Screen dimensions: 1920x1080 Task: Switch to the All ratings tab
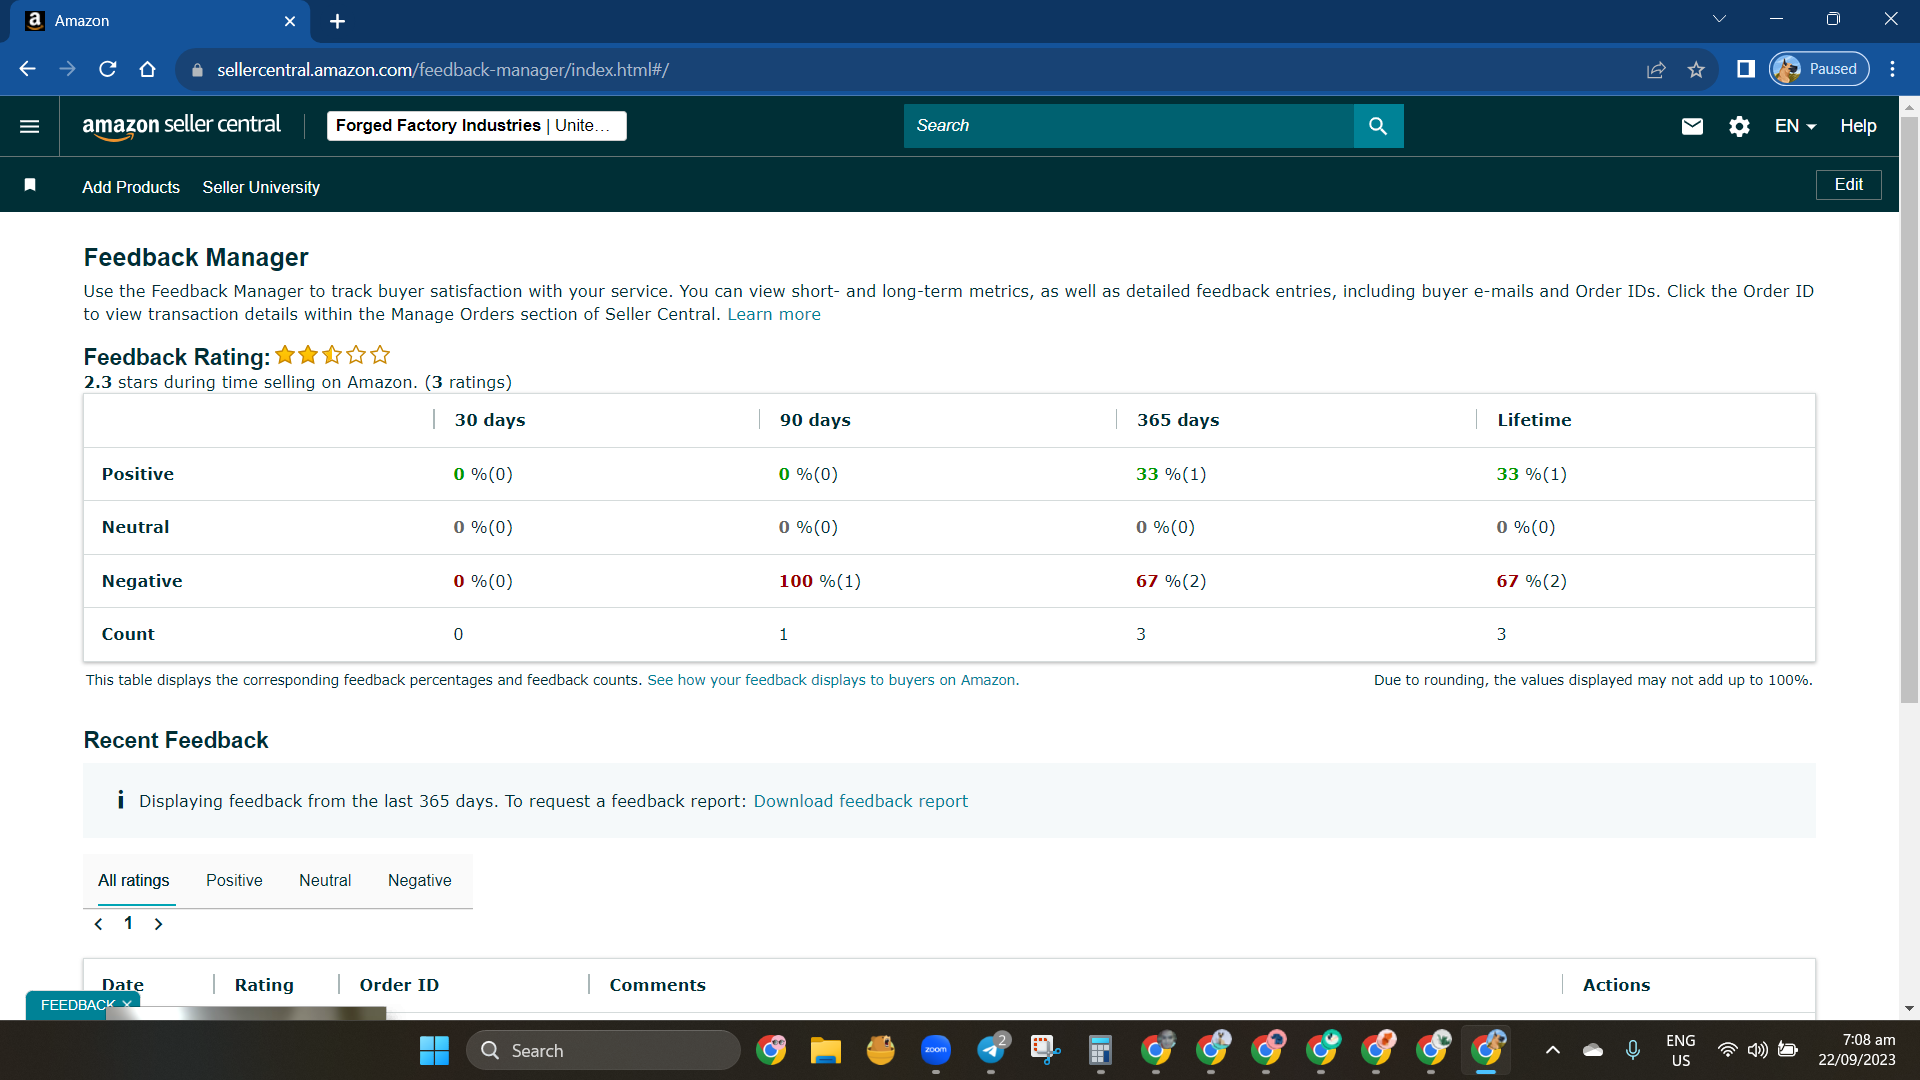point(134,881)
